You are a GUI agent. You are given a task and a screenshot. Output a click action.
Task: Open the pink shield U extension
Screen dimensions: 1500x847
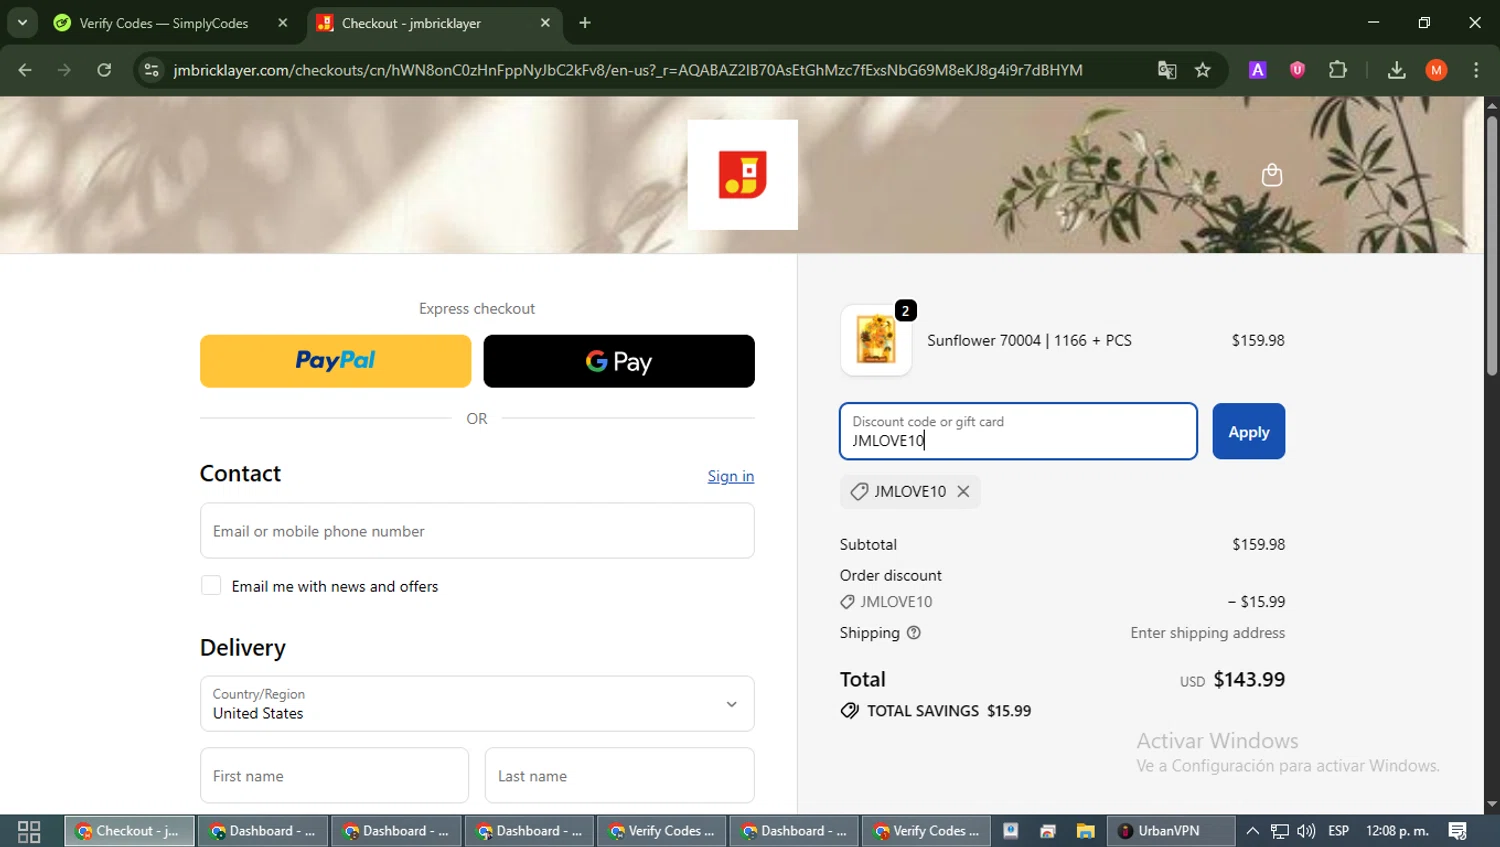tap(1298, 70)
